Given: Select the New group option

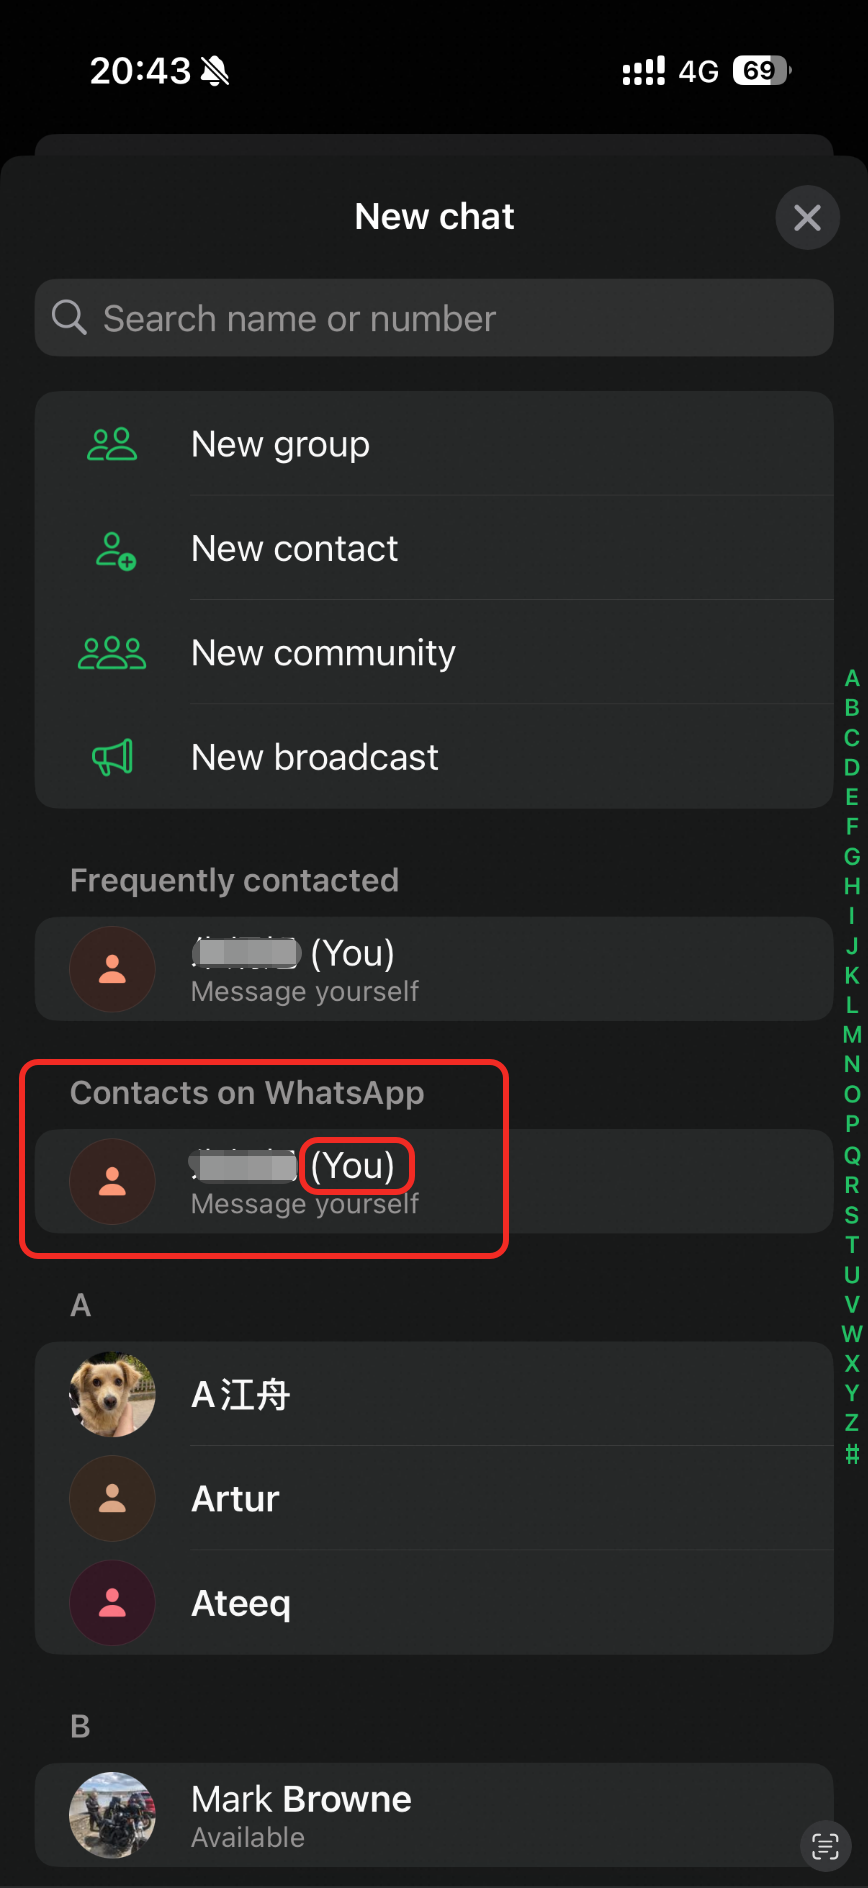Looking at the screenshot, I should click(434, 444).
